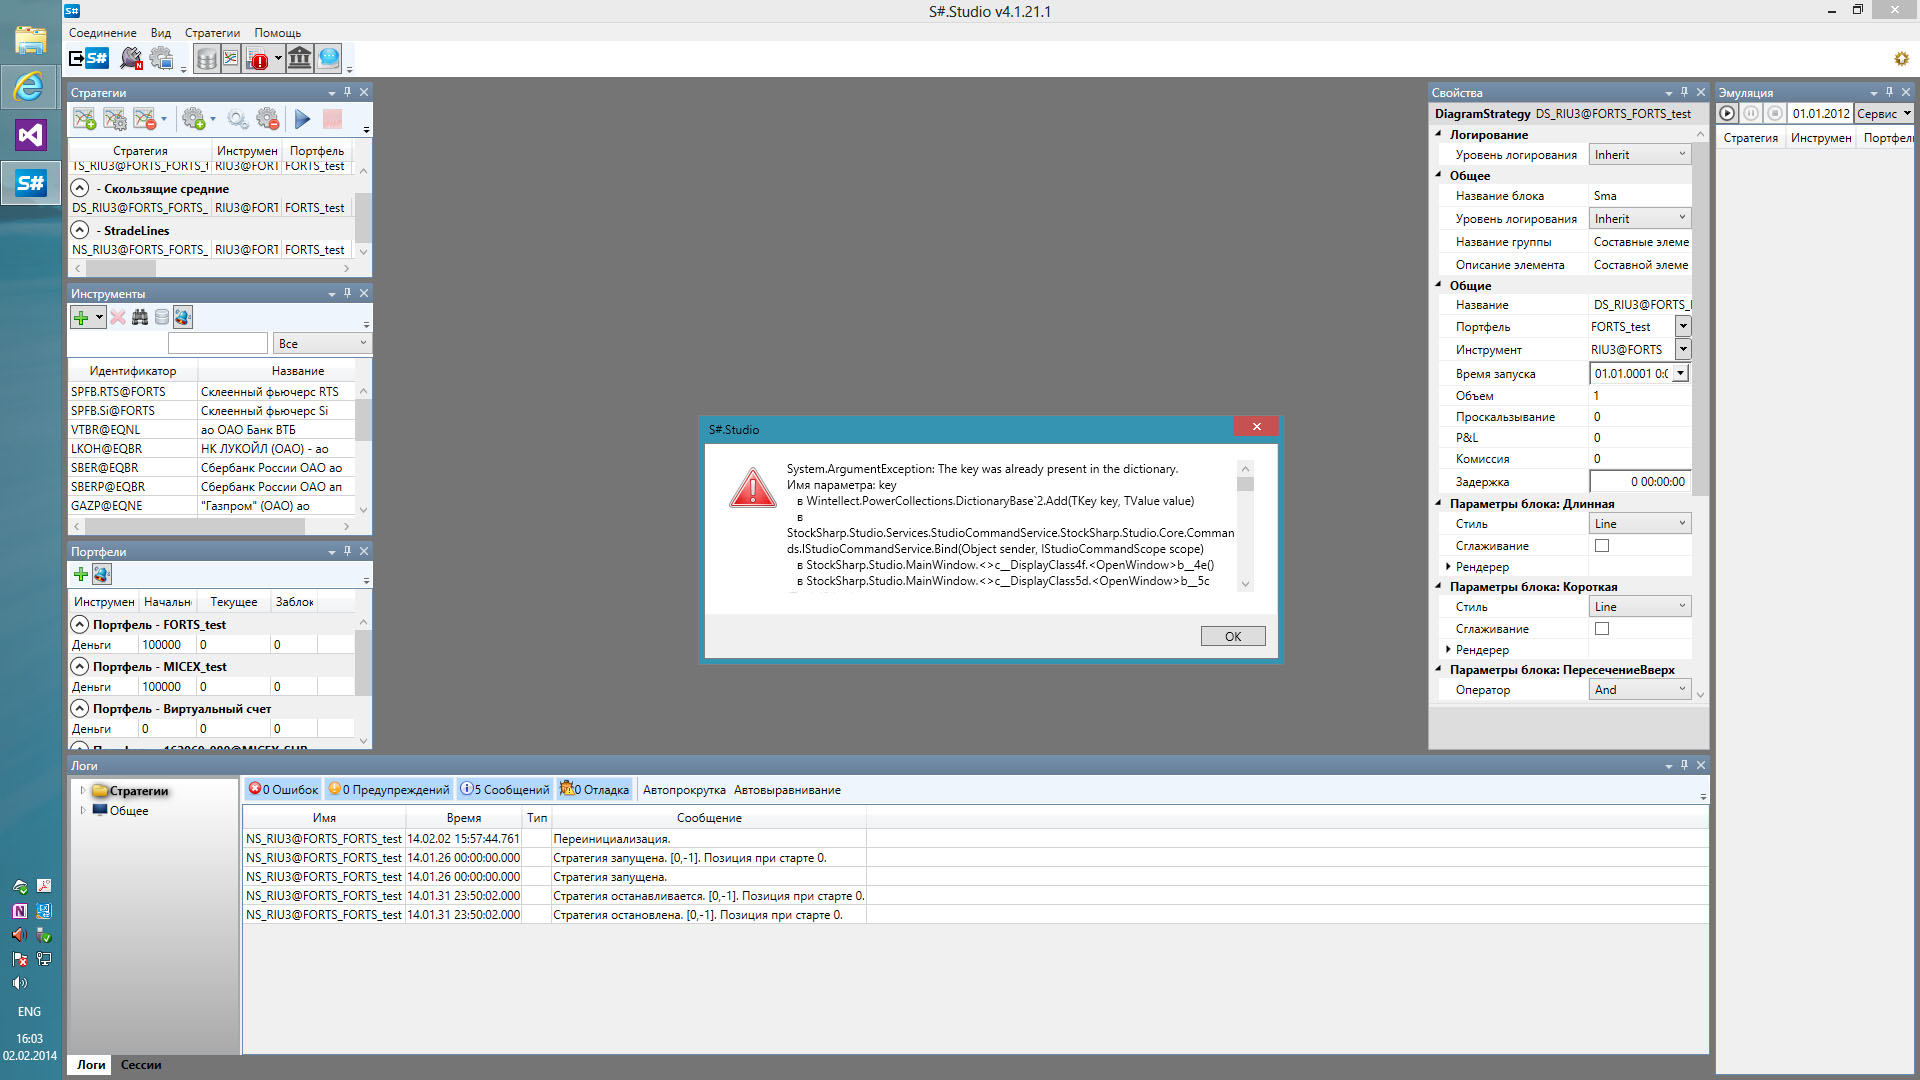Toggle the bell alert icon in Инструменты toolbar
The image size is (1920, 1080).
(x=182, y=318)
